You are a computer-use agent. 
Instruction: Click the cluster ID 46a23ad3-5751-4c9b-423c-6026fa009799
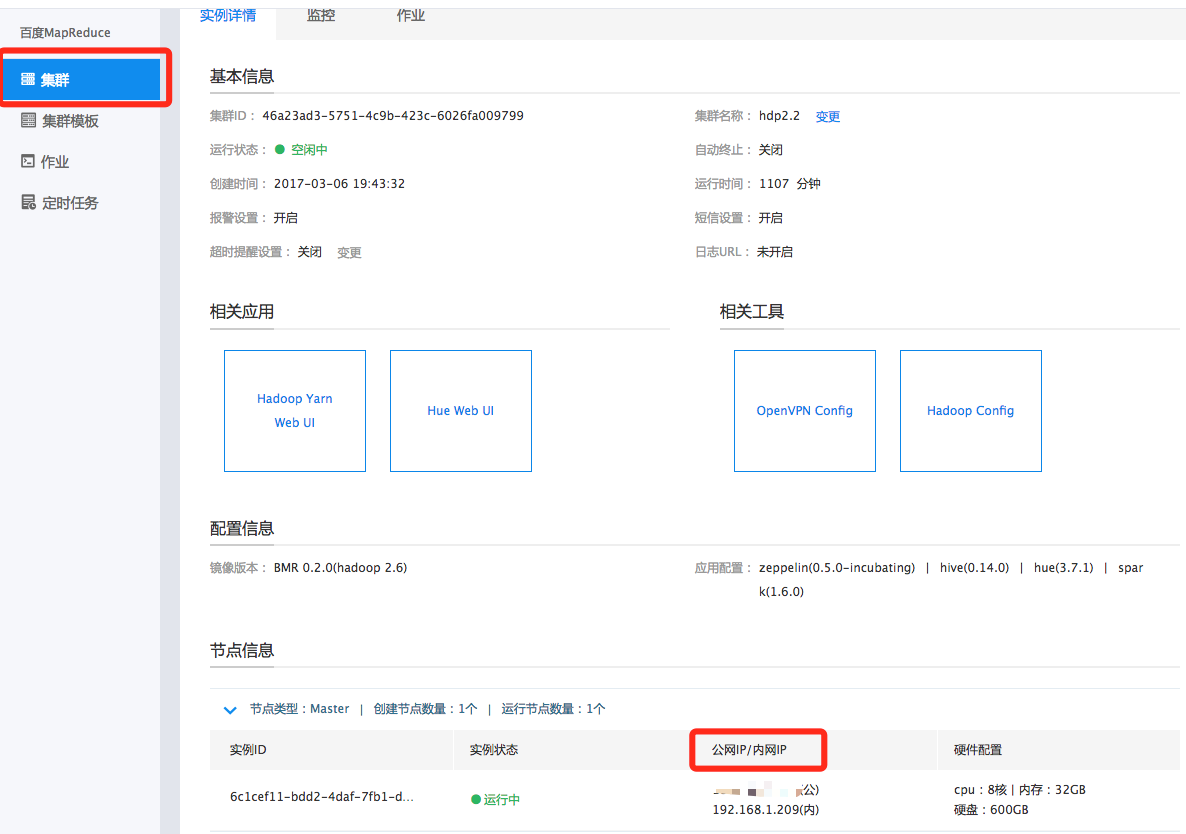(x=393, y=116)
